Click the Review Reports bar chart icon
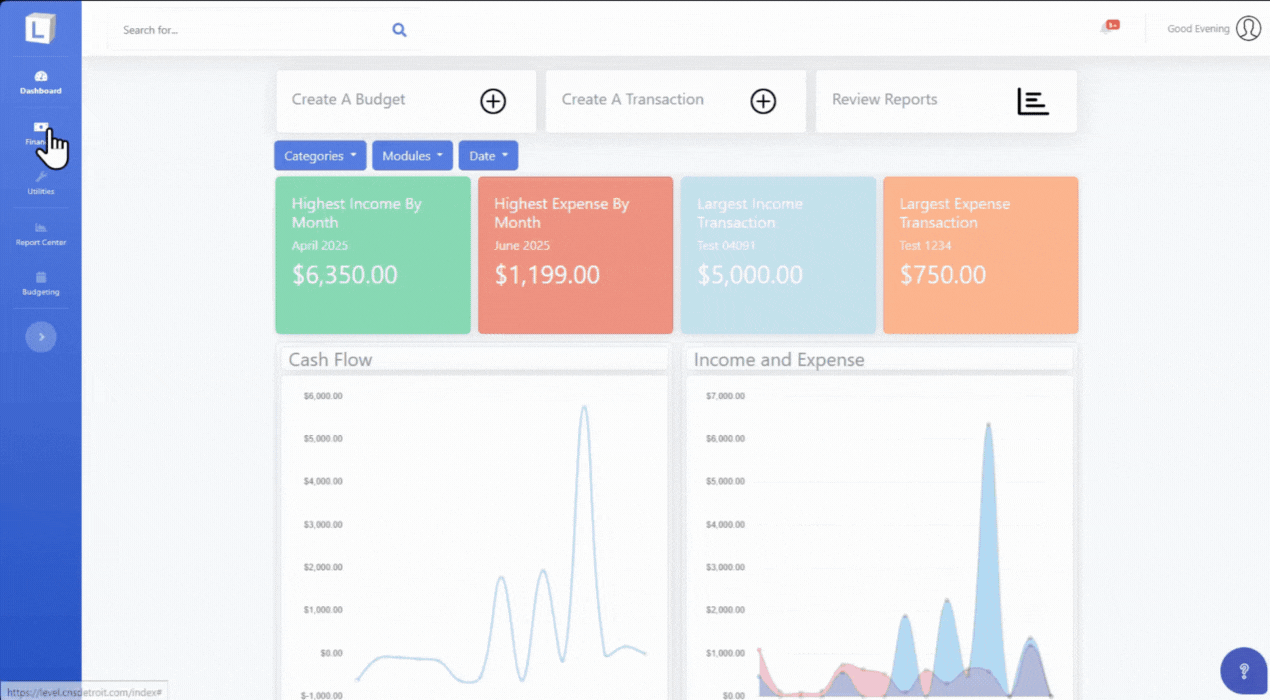Screen dimensions: 1270x700 pyautogui.click(x=1033, y=101)
